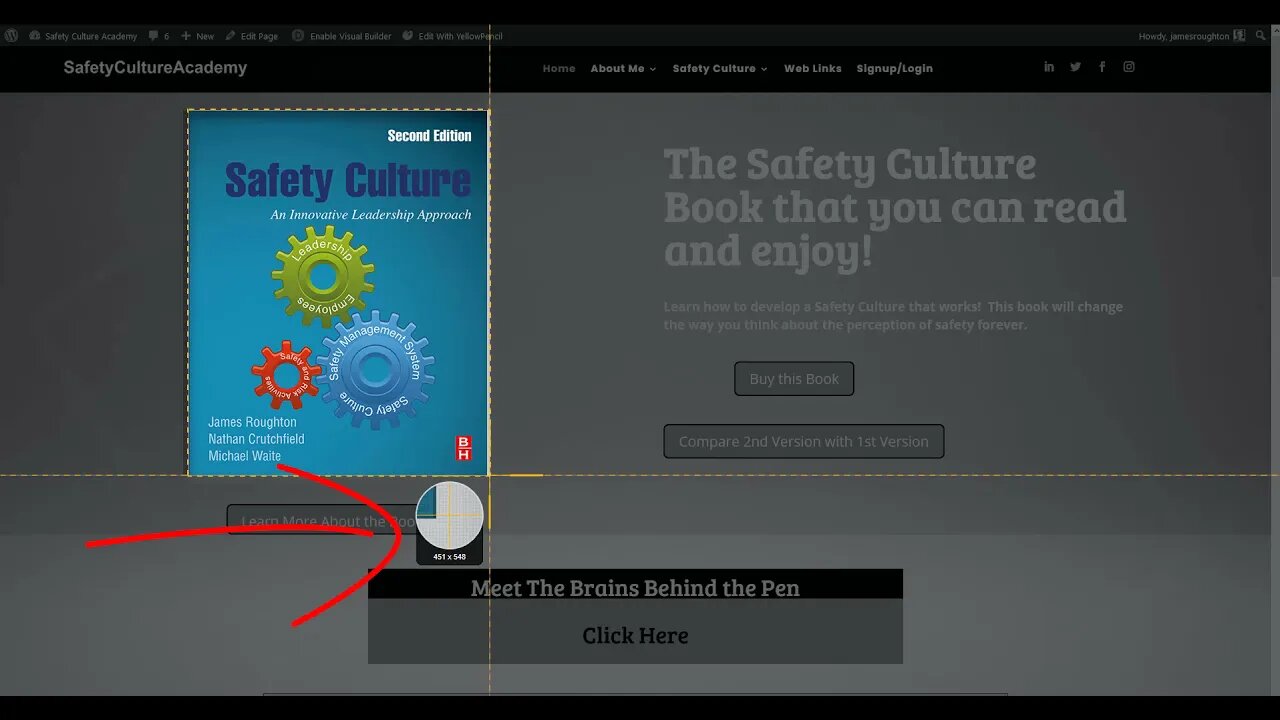Open the Signup/Login page

pos(895,68)
